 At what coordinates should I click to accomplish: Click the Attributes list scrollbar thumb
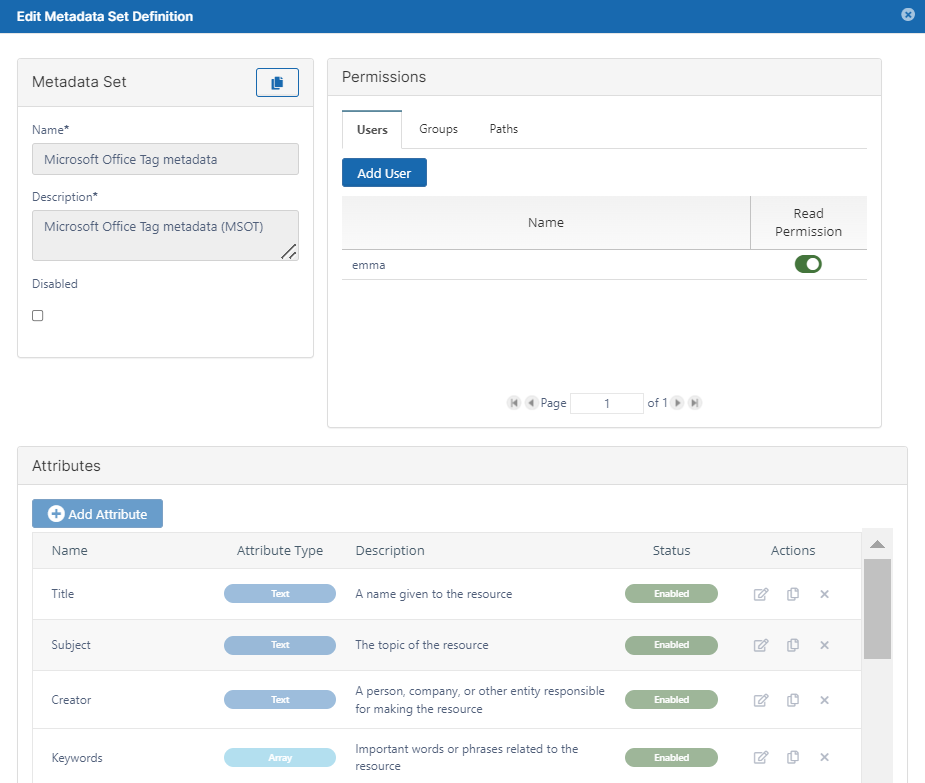click(877, 608)
